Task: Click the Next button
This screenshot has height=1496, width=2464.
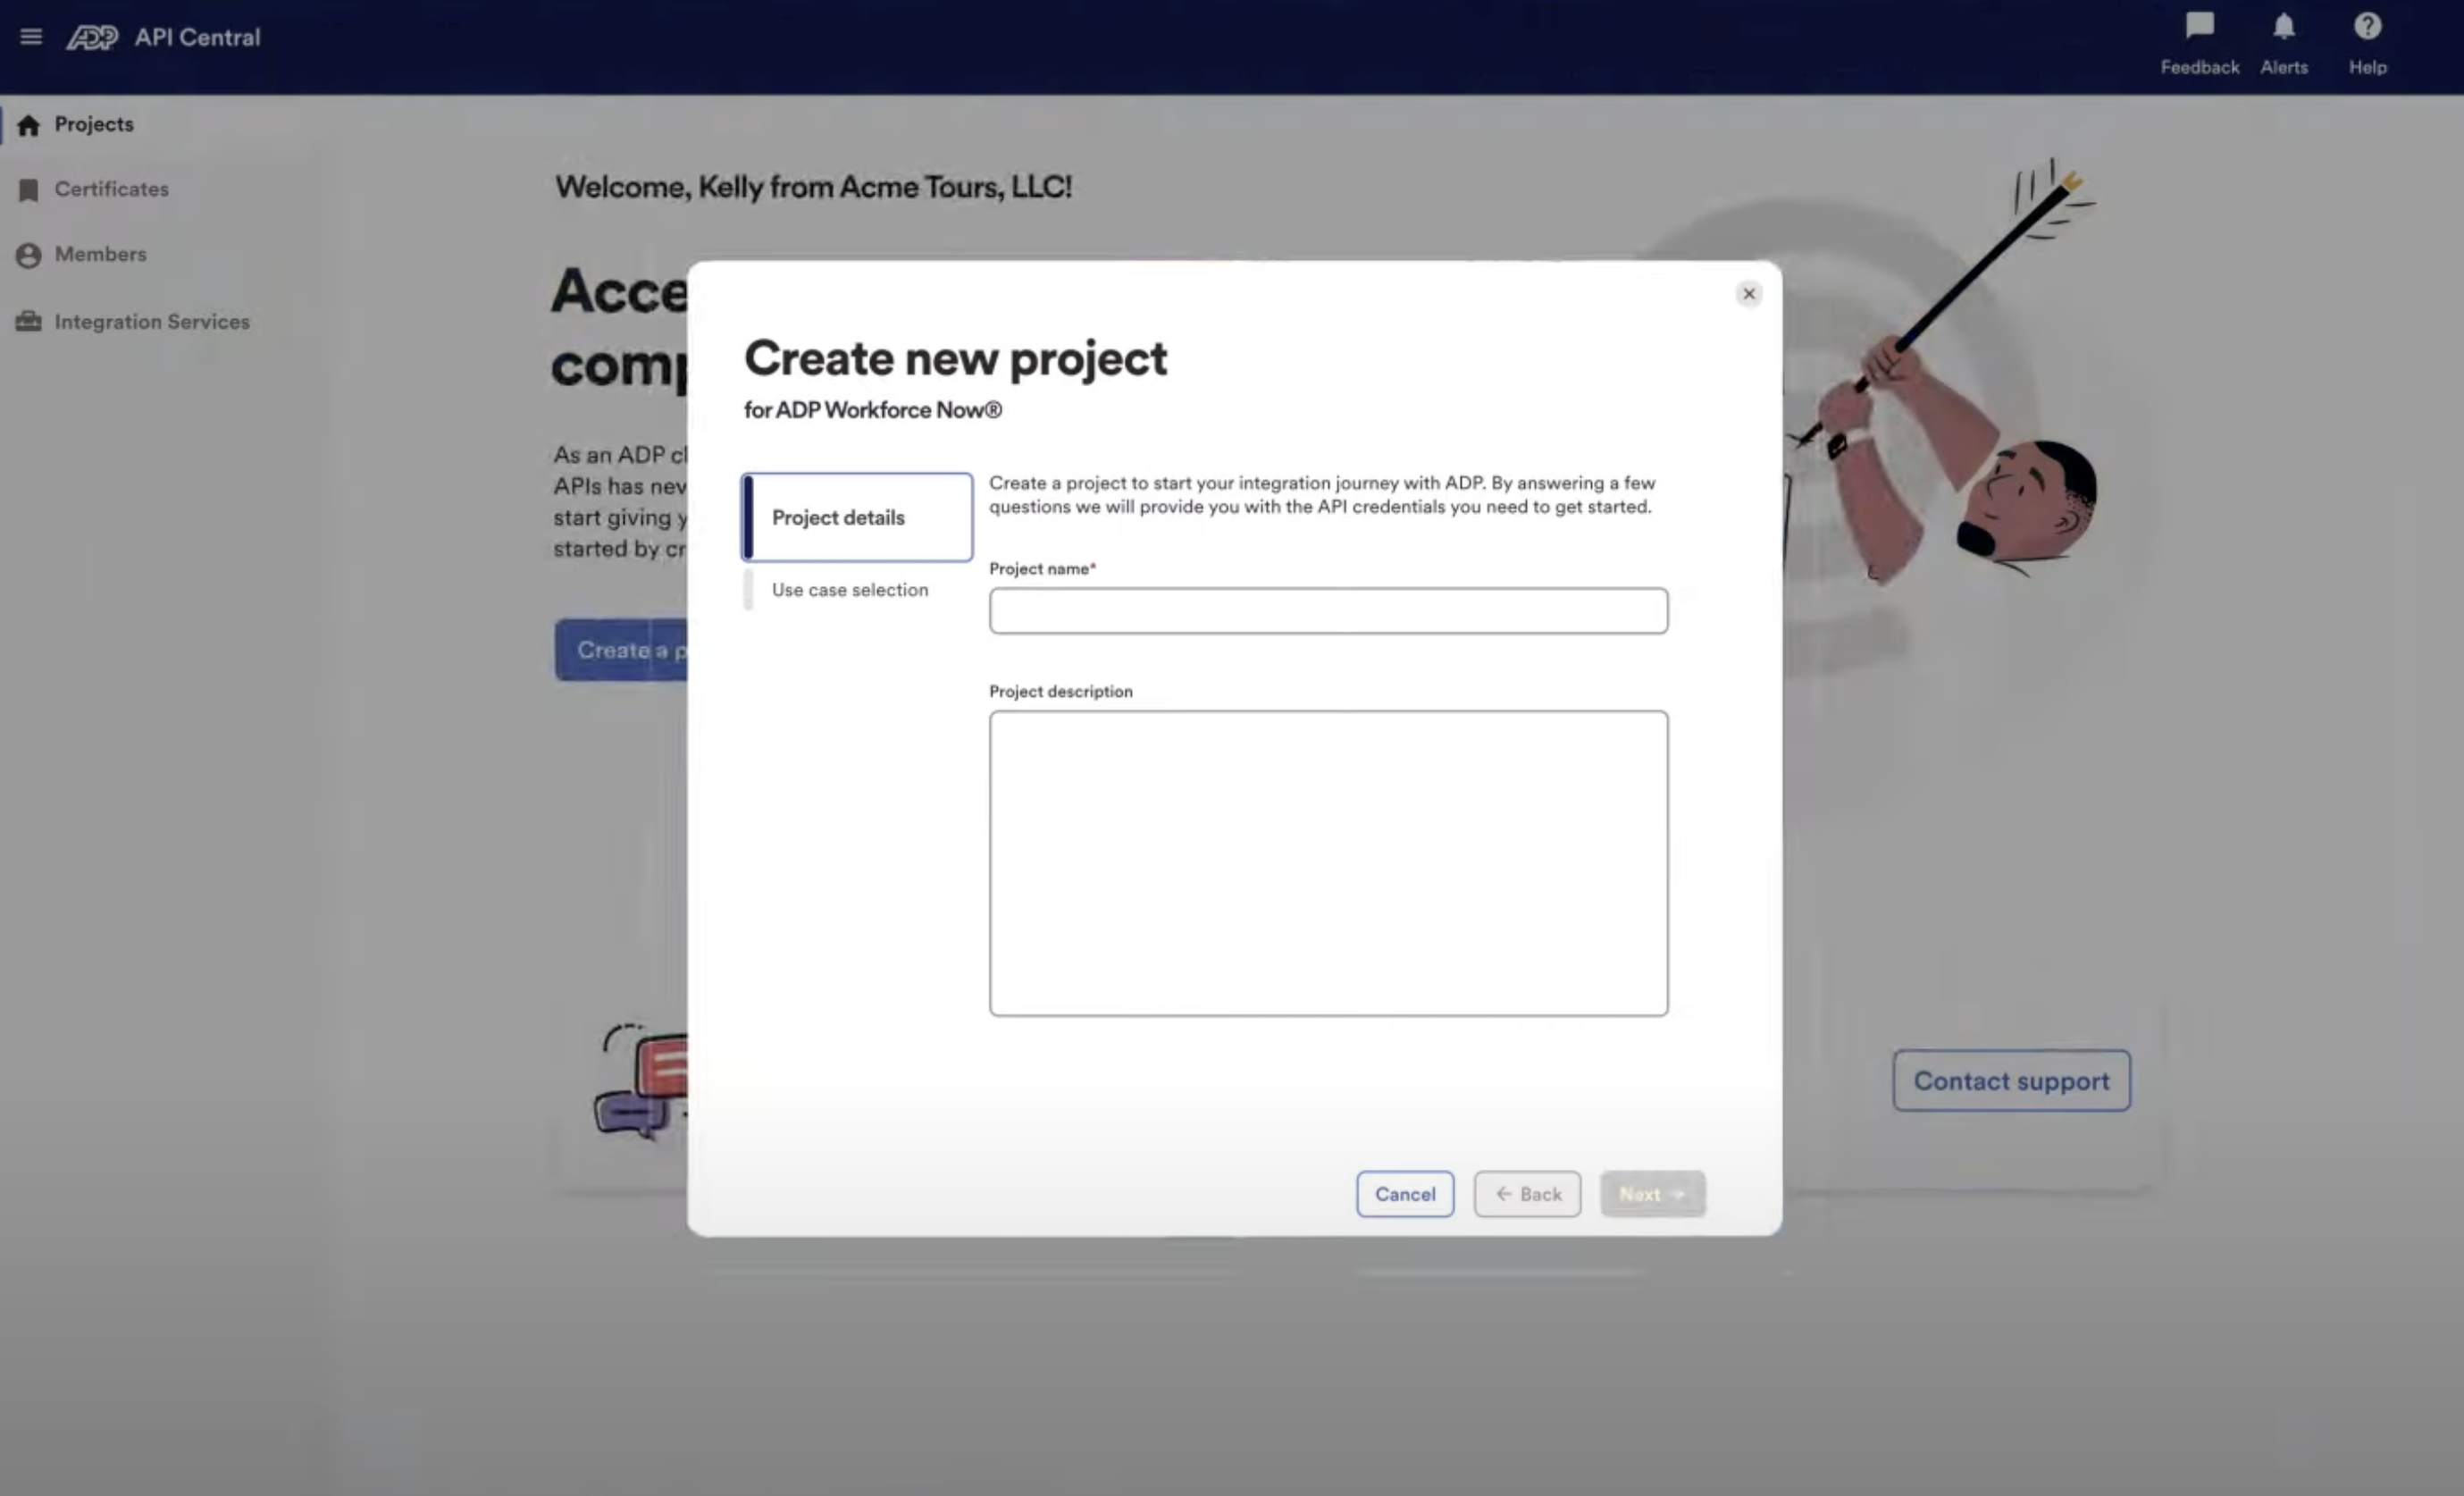Action: point(1652,1194)
